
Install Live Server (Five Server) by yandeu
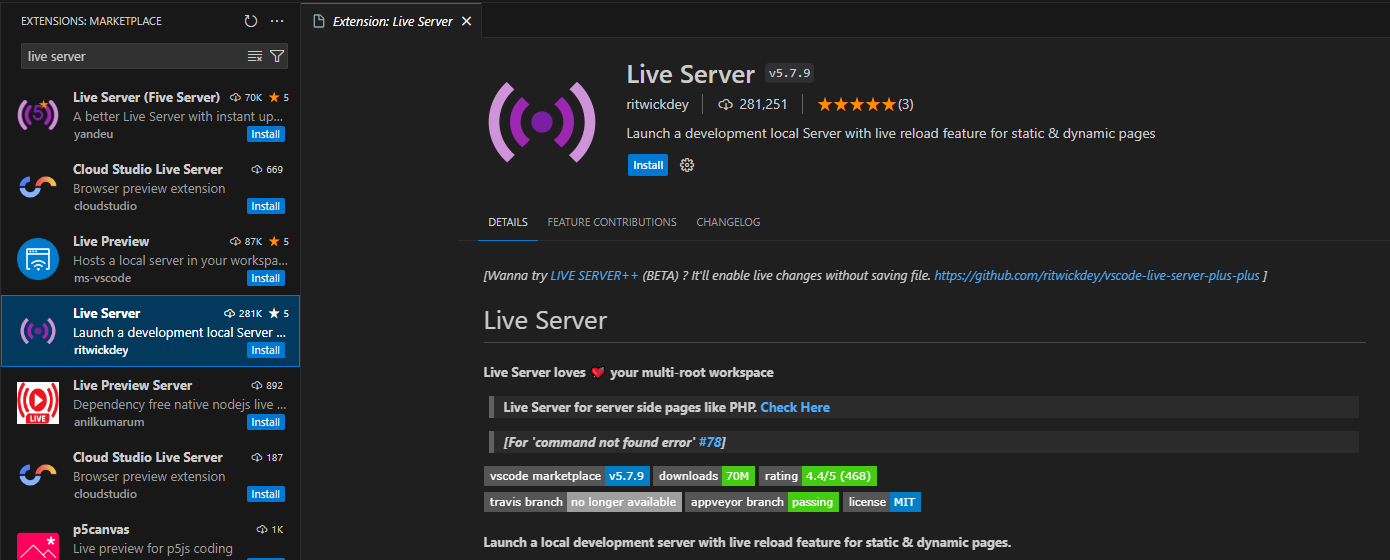coord(266,134)
